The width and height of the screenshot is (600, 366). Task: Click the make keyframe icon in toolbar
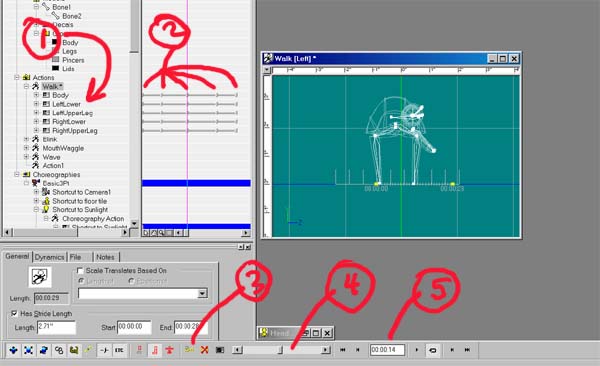click(x=190, y=350)
